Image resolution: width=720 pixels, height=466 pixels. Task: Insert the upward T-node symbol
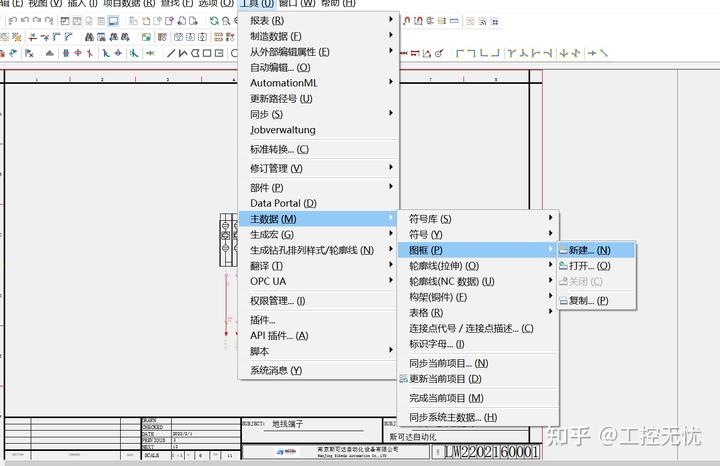[x=523, y=53]
